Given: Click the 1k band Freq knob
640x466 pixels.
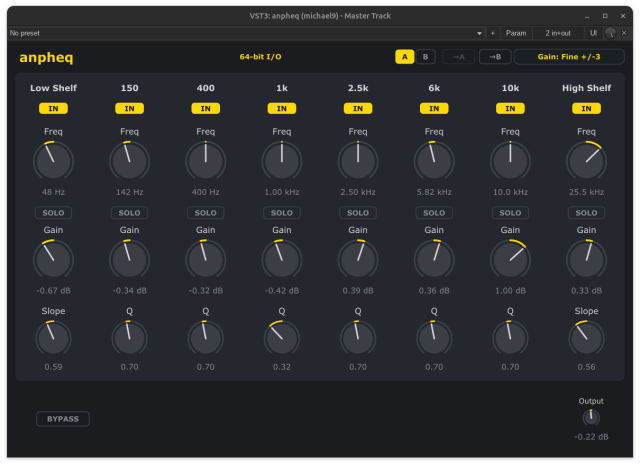Looking at the screenshot, I should coord(282,161).
